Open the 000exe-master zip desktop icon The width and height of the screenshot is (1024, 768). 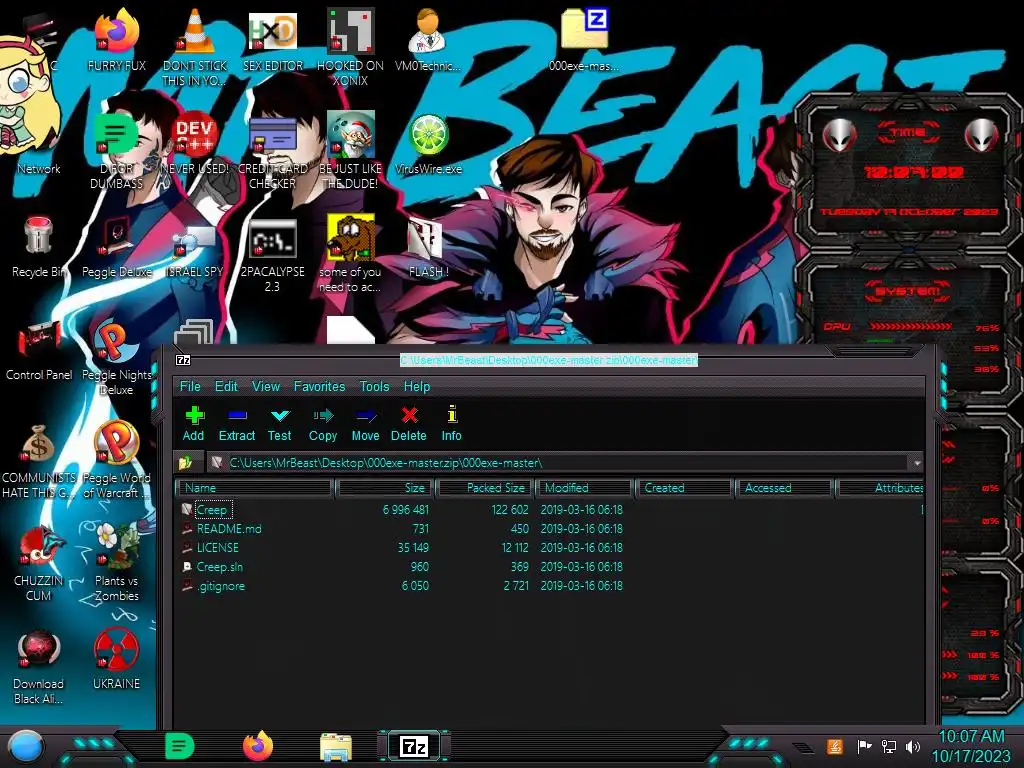(584, 40)
